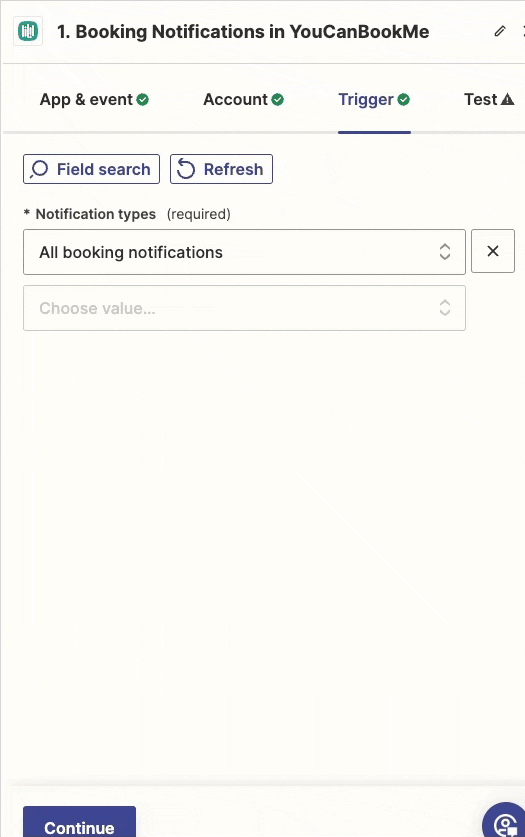This screenshot has height=837, width=525.
Task: Click the magnifier icon in Field search
Action: [39, 169]
